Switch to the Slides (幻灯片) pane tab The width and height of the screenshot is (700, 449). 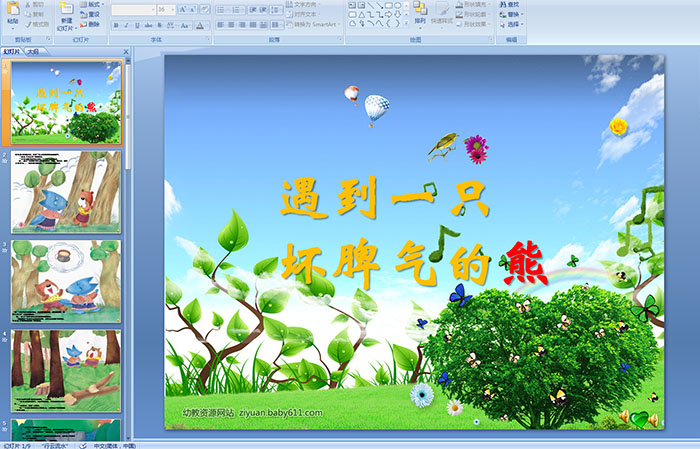coord(12,50)
